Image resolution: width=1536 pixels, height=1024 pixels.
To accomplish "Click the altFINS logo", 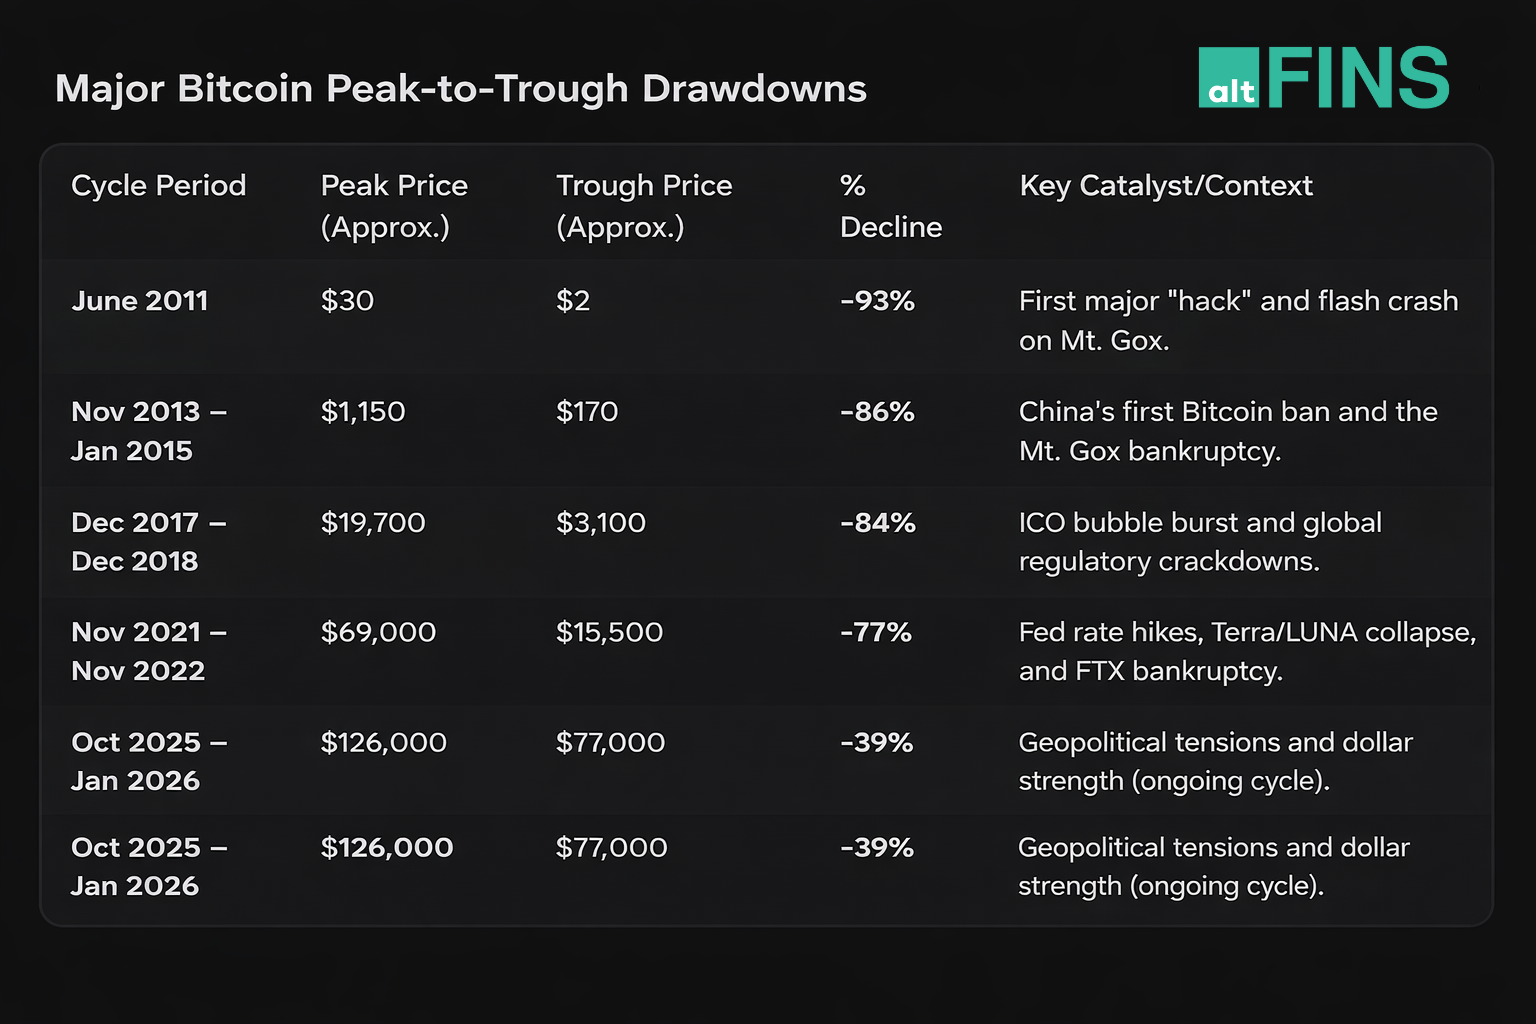I will (1323, 78).
